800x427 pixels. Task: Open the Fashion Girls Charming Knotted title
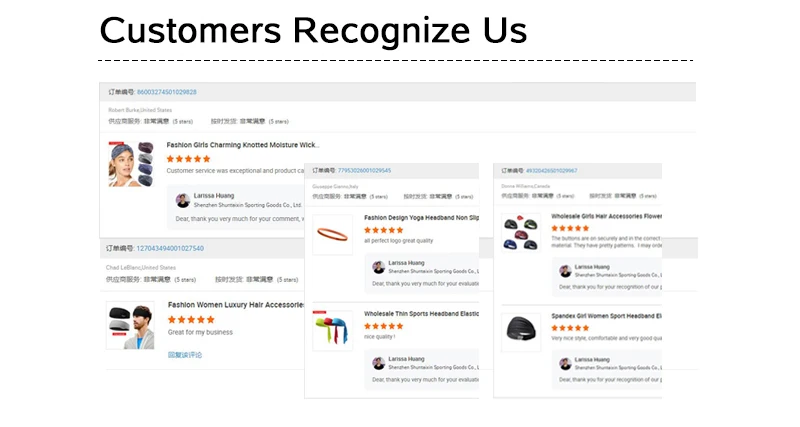click(x=242, y=145)
